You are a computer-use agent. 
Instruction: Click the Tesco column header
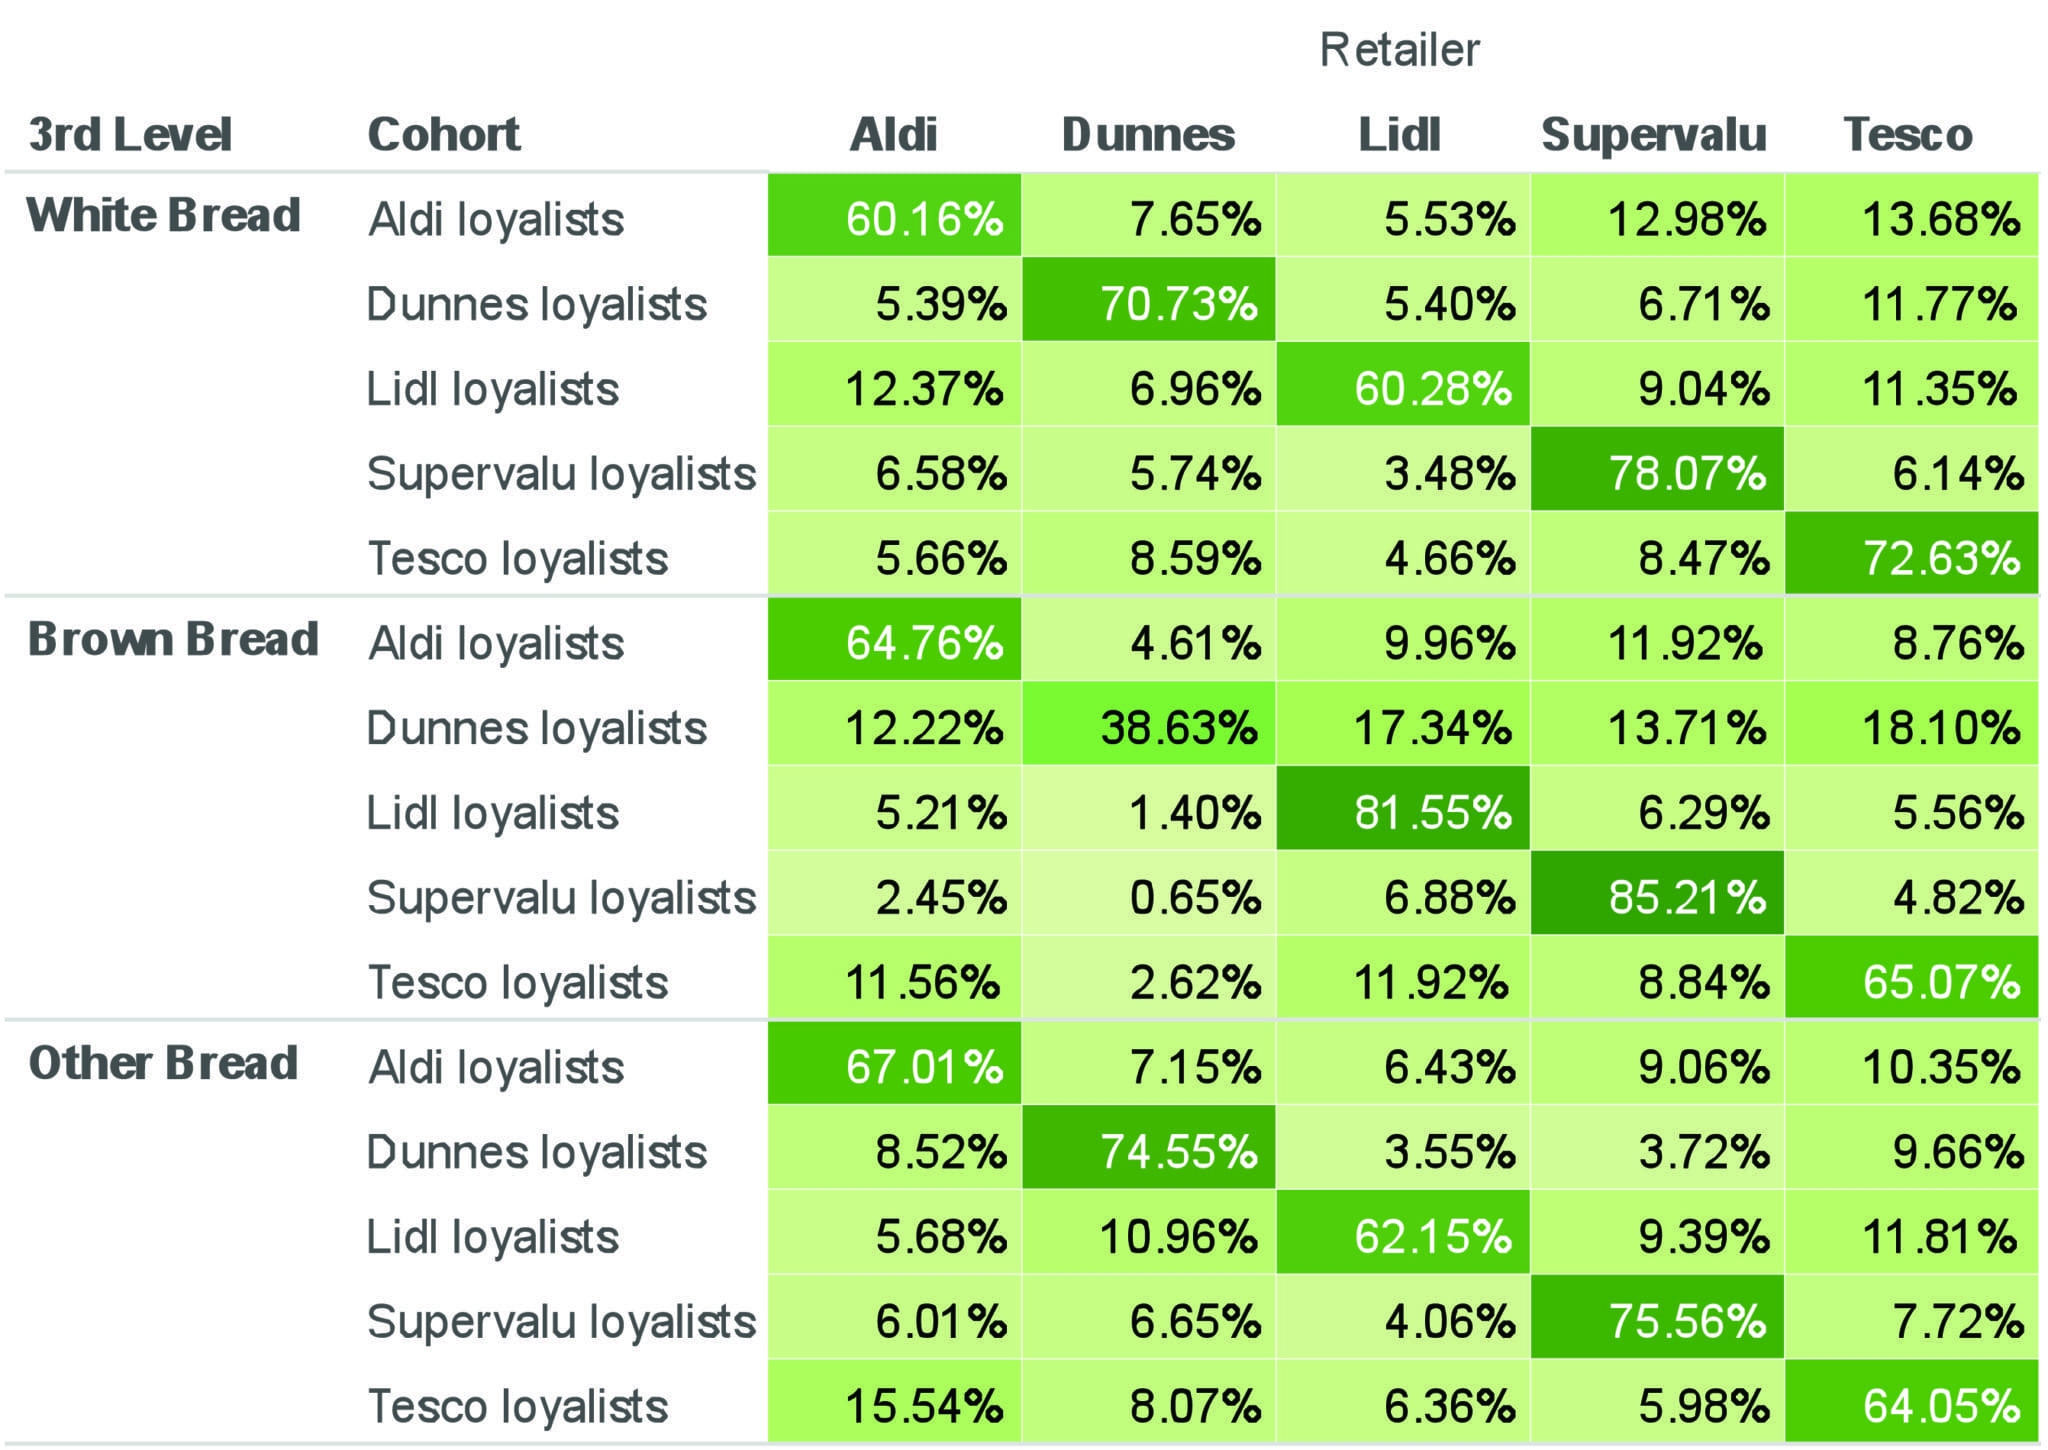click(1908, 135)
